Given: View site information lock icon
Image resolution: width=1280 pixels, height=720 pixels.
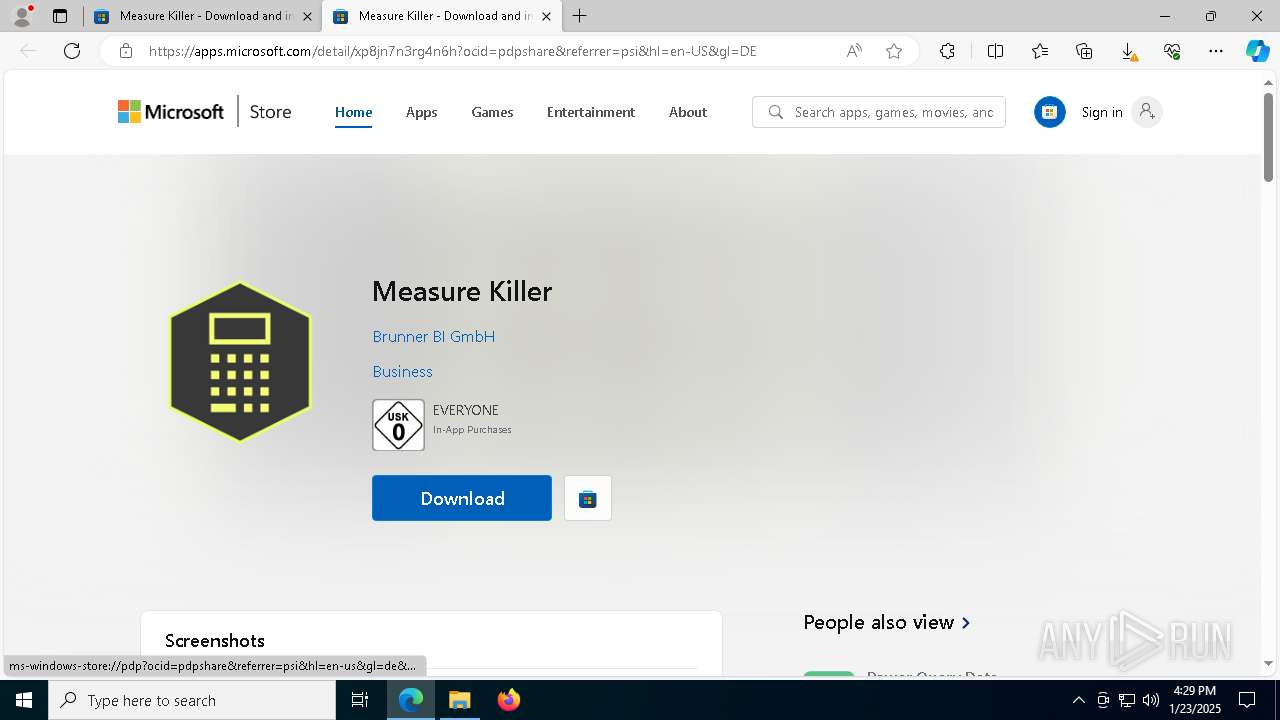Looking at the screenshot, I should pos(126,51).
